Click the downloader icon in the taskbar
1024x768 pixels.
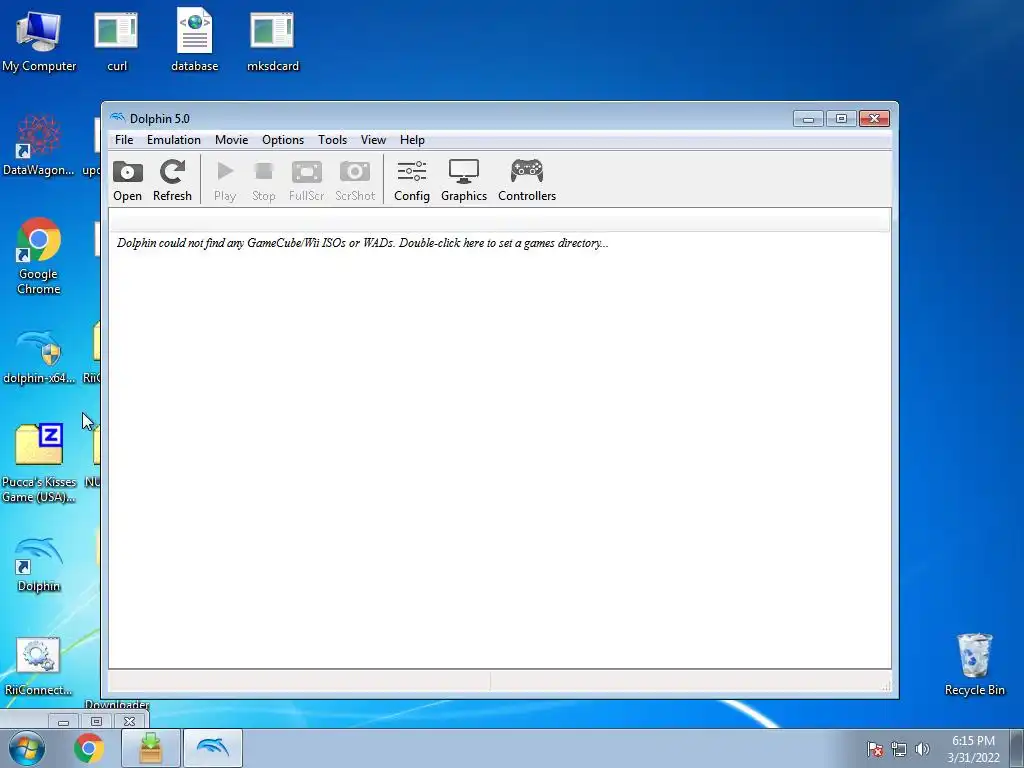151,748
